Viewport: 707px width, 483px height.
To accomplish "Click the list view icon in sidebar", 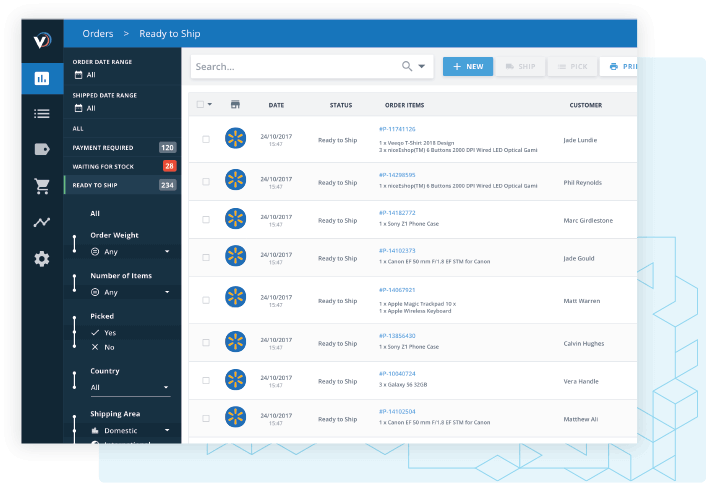I will (41, 113).
